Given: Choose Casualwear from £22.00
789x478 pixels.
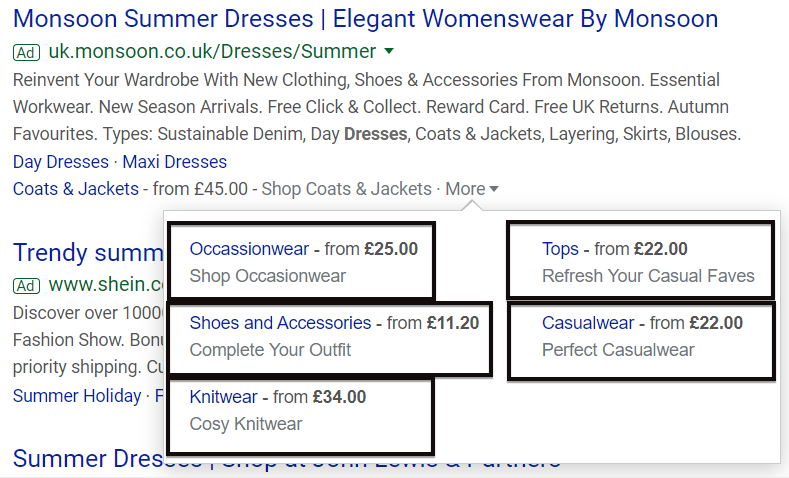Looking at the screenshot, I should (x=588, y=322).
